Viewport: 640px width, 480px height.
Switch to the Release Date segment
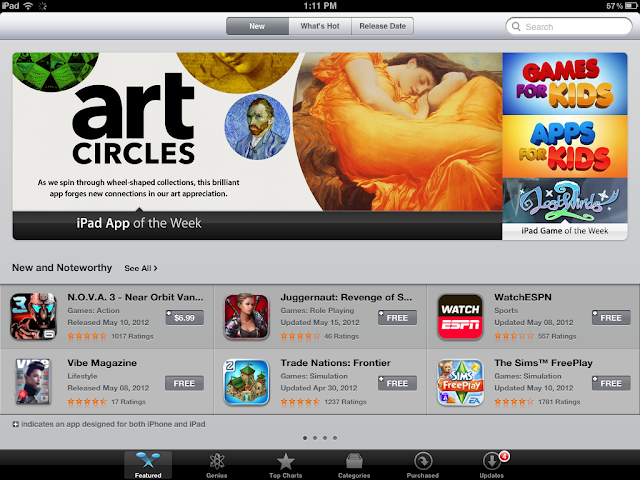[x=382, y=26]
